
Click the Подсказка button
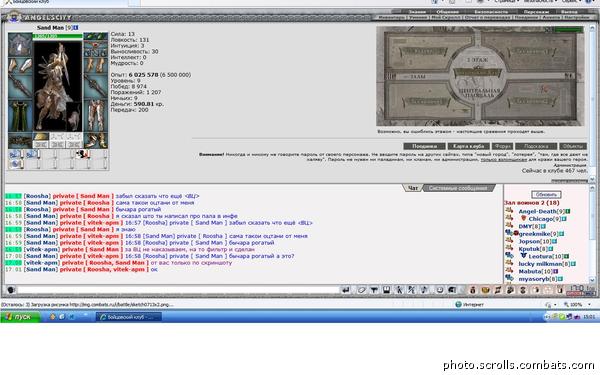pyautogui.click(x=536, y=146)
